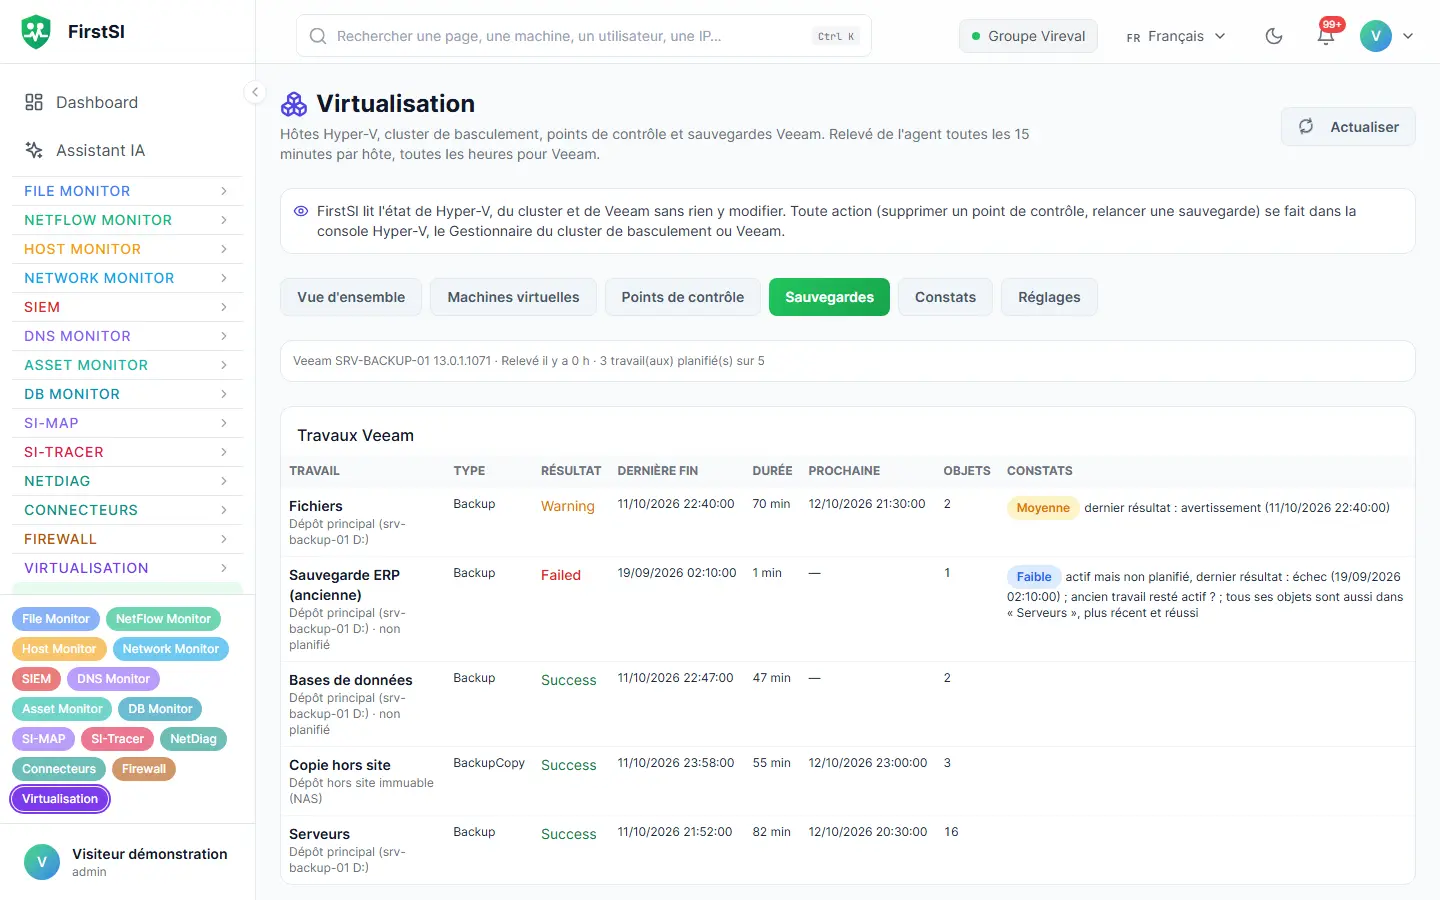Open the Machines virtuelles tab
This screenshot has height=900, width=1440.
coord(513,297)
